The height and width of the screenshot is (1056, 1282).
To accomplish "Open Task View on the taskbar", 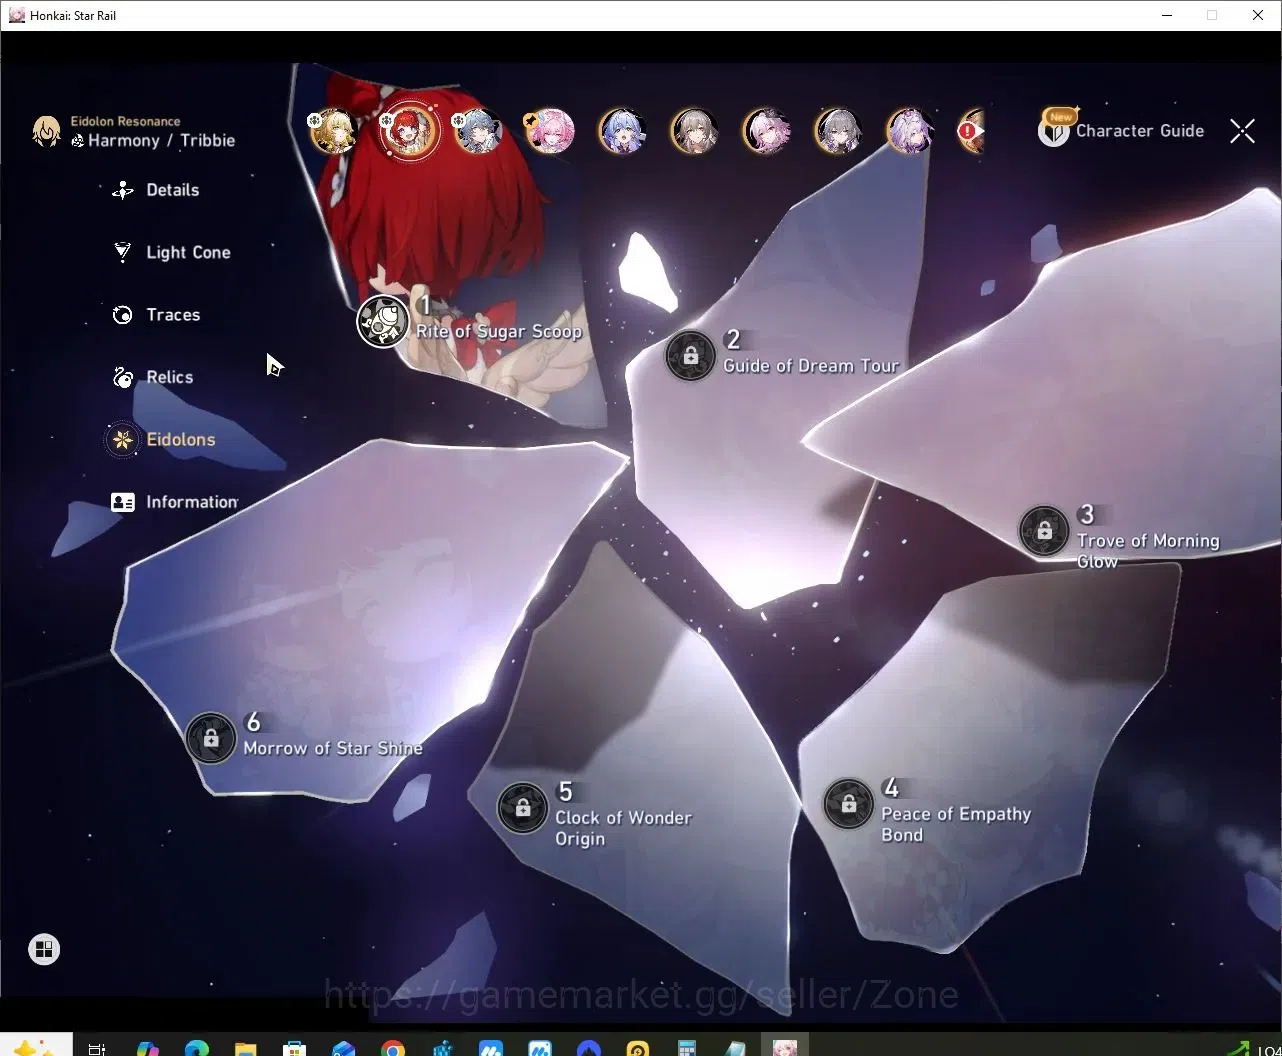I will pos(97,1048).
